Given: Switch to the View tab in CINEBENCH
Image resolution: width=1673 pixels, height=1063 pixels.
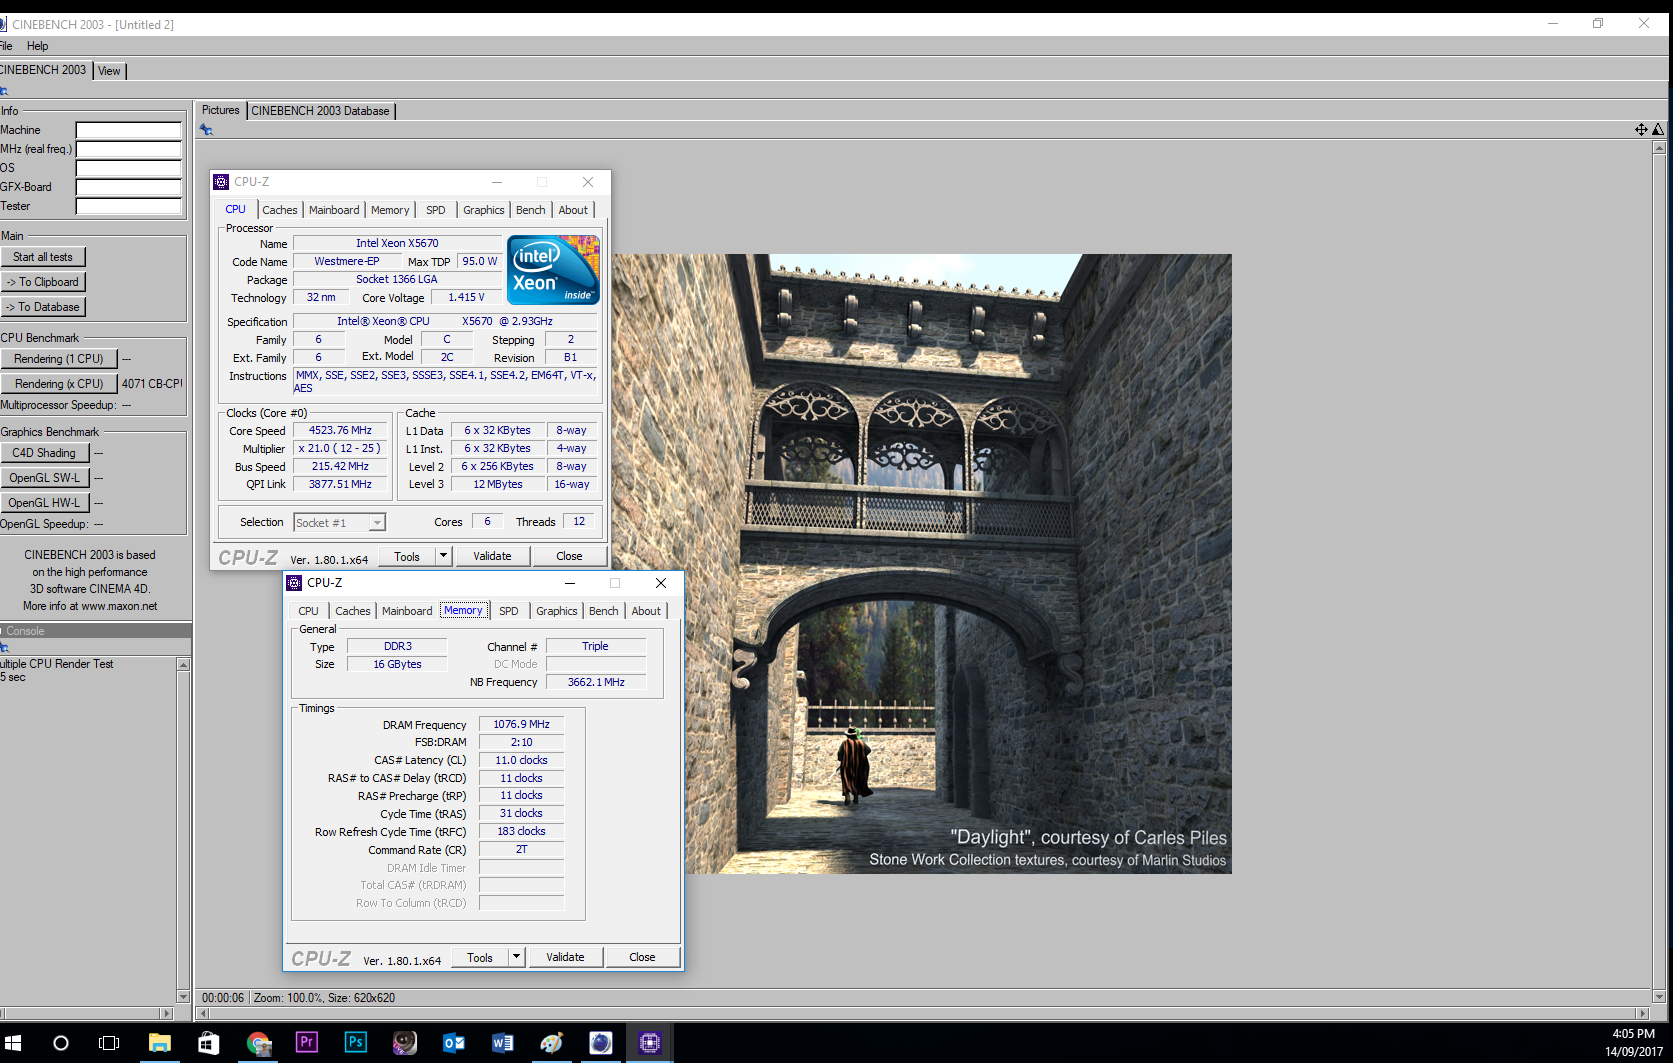Looking at the screenshot, I should (x=109, y=71).
